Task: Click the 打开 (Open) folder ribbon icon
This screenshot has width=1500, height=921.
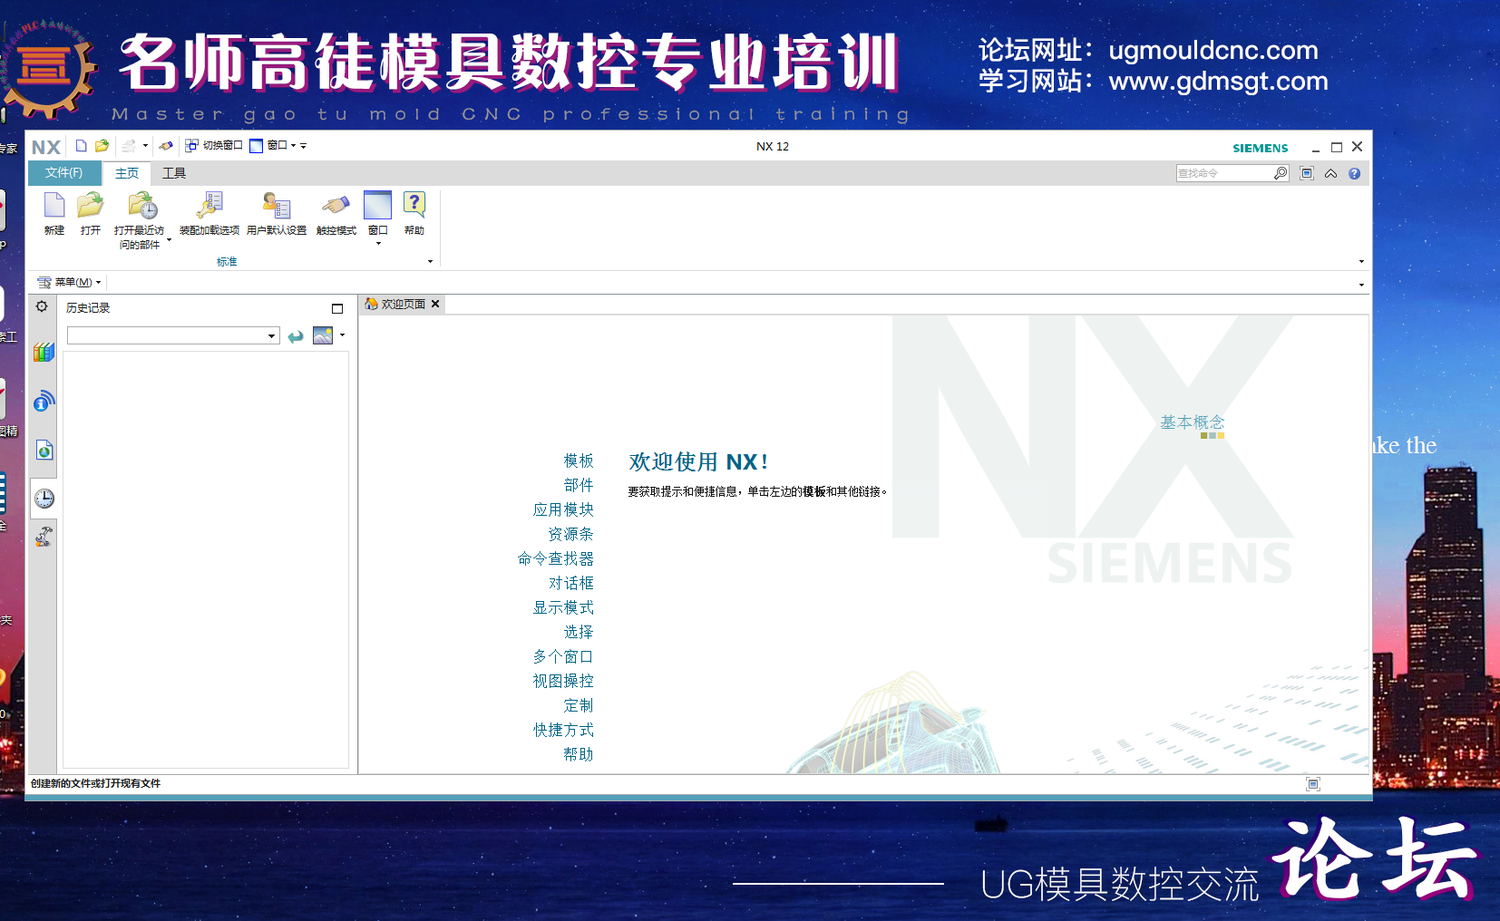Action: point(90,206)
